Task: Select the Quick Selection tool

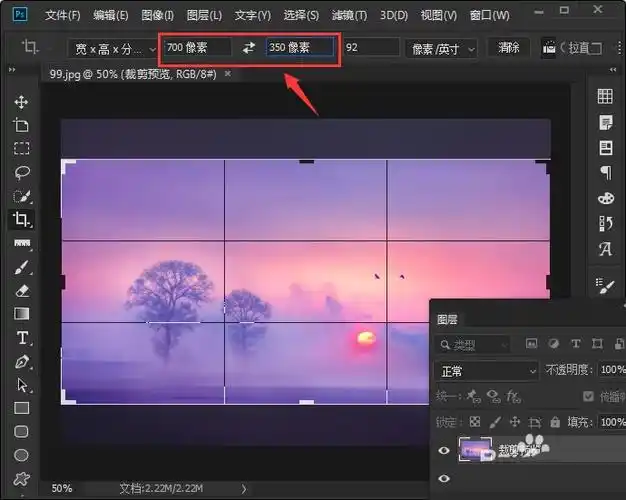Action: tap(22, 196)
